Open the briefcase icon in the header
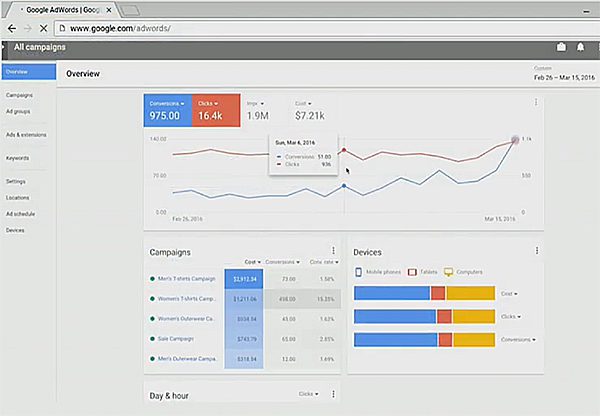 (x=561, y=47)
